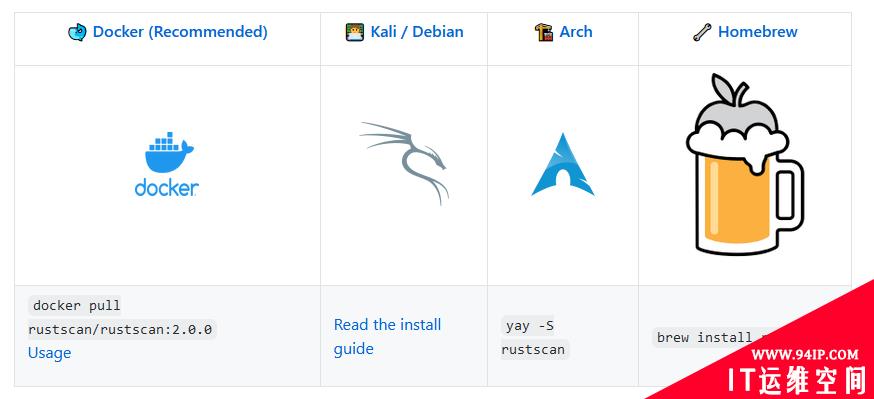Click the Kali dragon logo
Image resolution: width=874 pixels, height=399 pixels.
pos(405,163)
